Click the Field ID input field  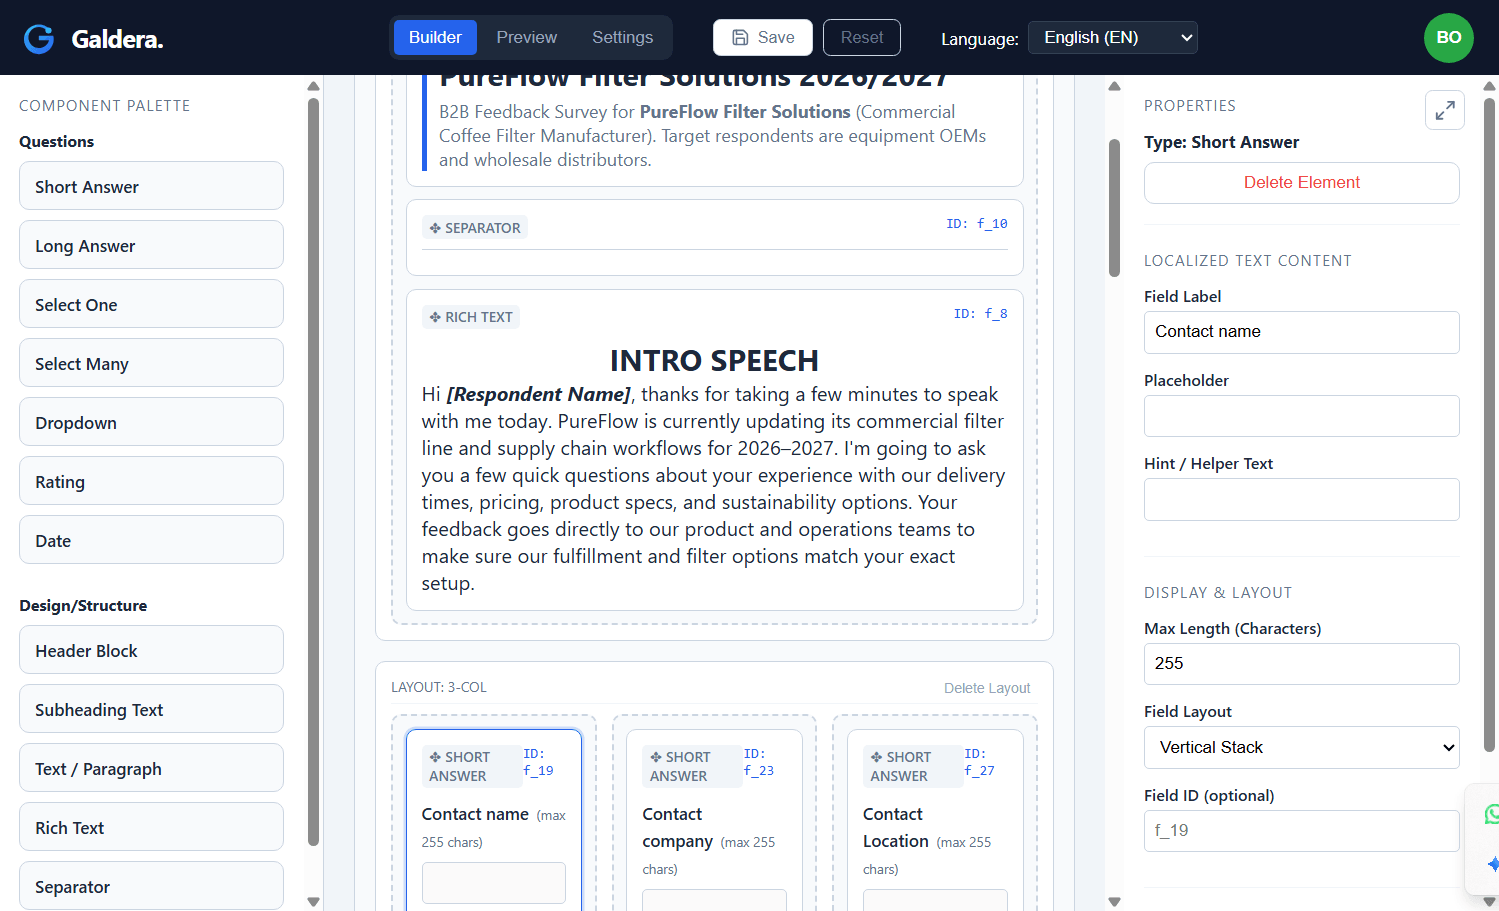coord(1301,831)
